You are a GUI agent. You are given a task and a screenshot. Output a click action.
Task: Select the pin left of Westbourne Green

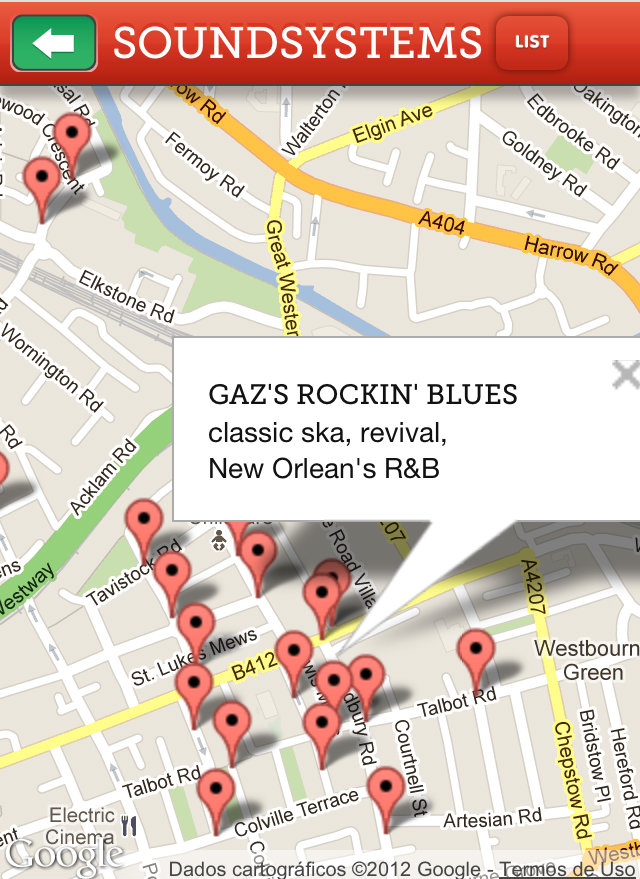click(476, 651)
